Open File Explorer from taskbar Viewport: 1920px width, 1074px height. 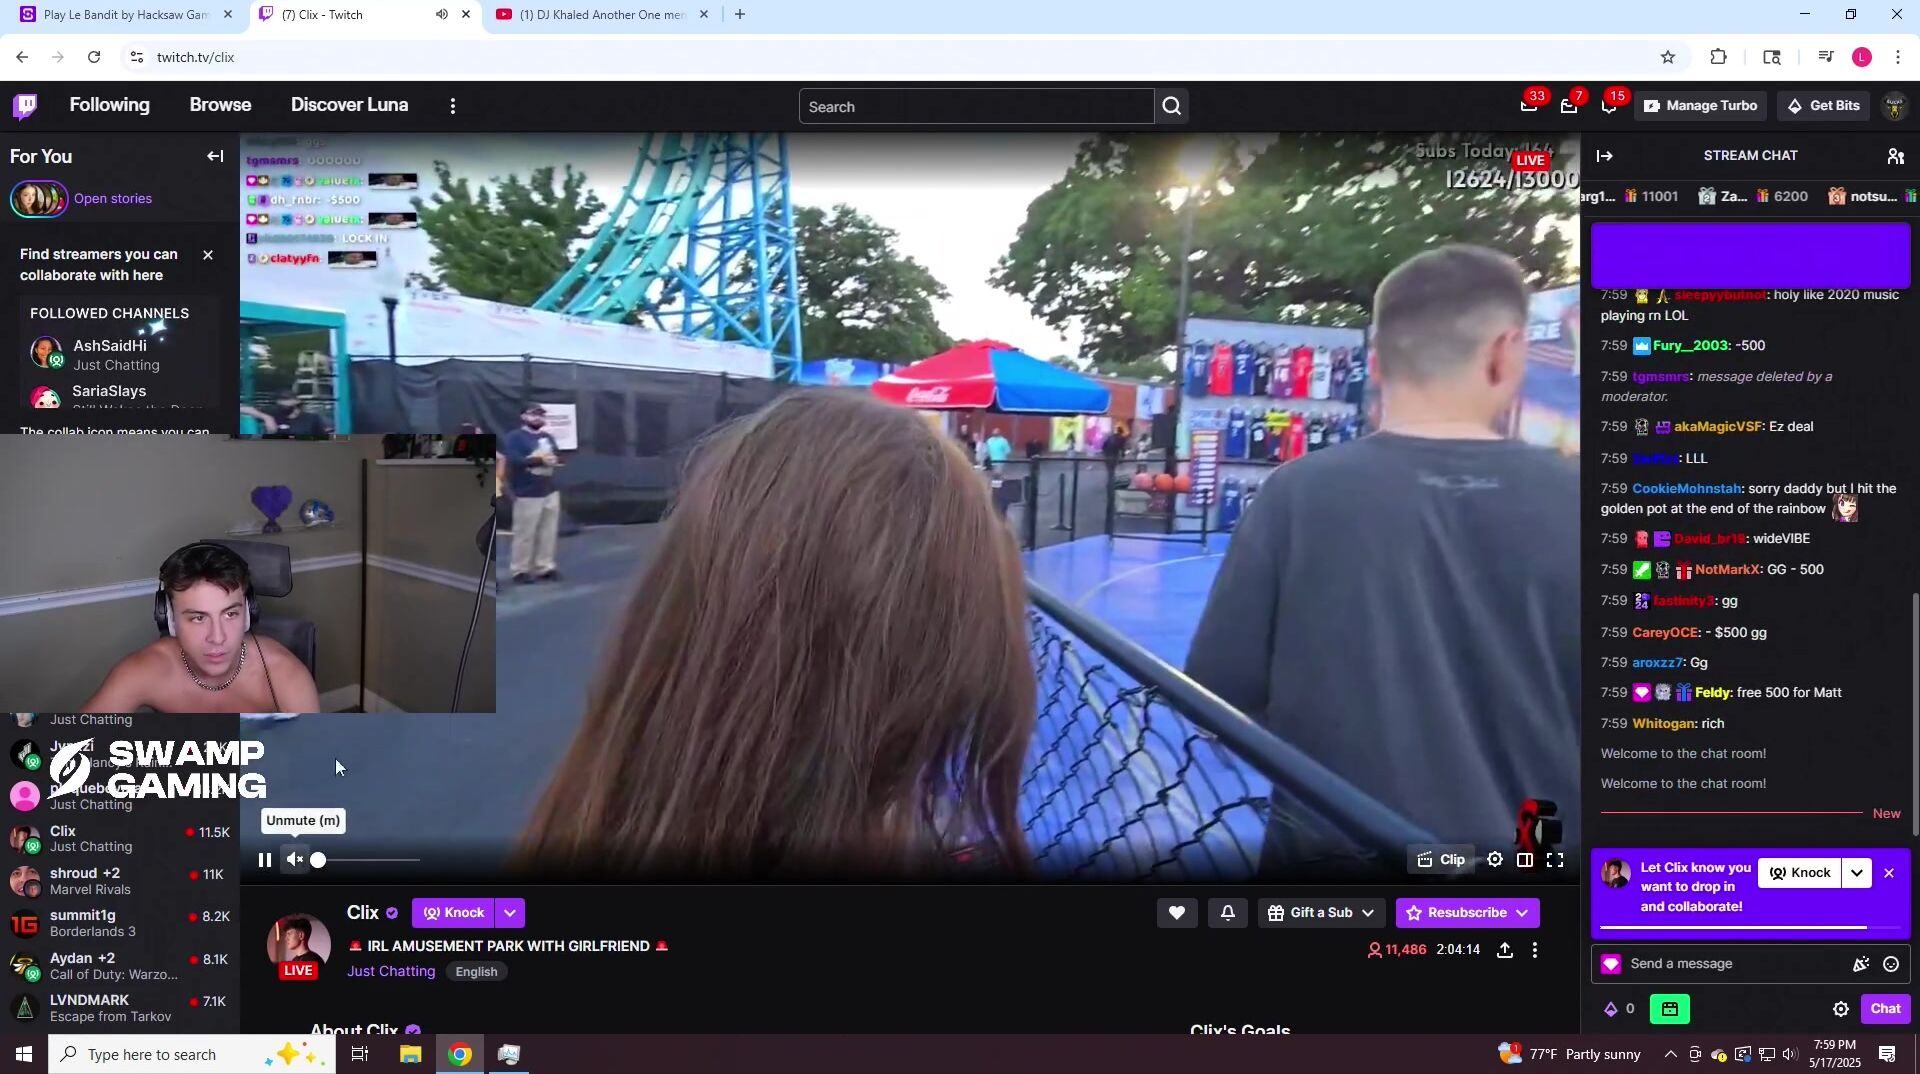point(411,1054)
